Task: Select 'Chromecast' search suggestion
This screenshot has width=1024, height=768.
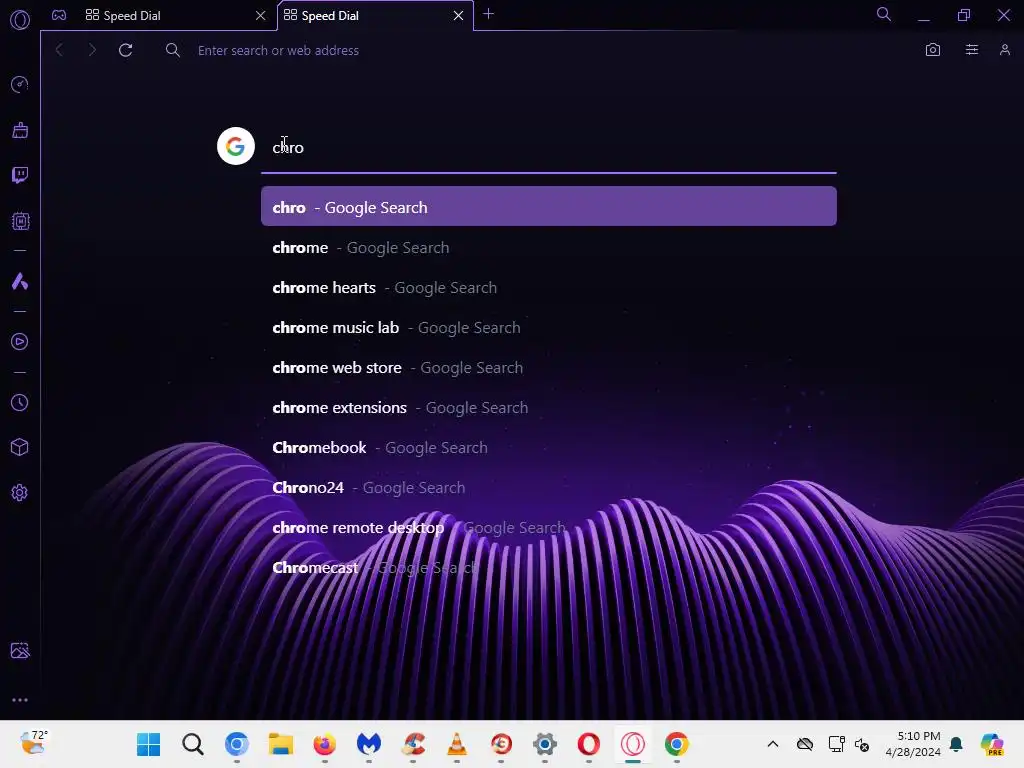Action: pyautogui.click(x=549, y=568)
